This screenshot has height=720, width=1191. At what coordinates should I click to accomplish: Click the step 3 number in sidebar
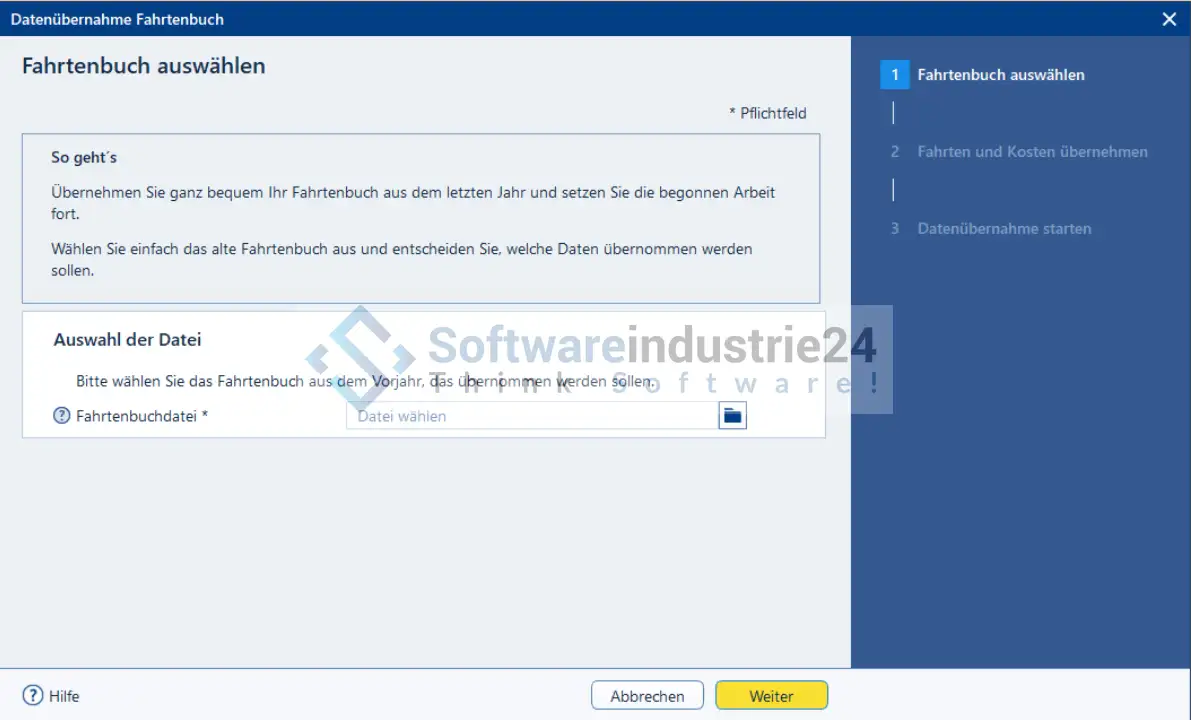click(x=895, y=229)
